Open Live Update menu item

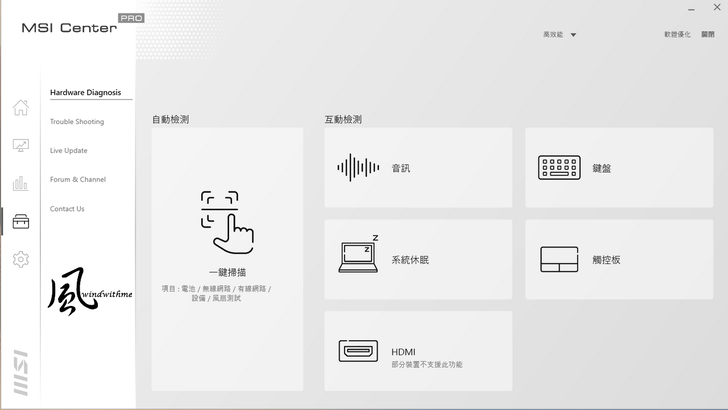point(69,150)
